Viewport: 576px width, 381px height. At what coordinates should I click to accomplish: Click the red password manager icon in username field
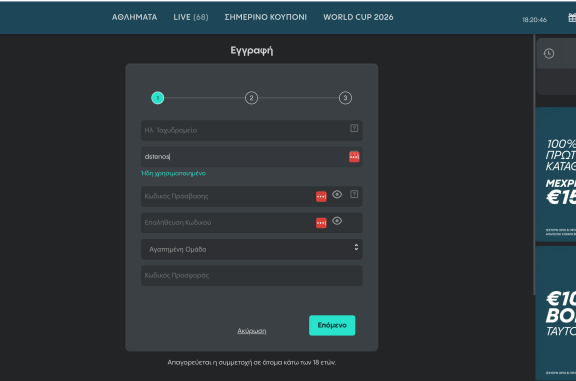(354, 157)
